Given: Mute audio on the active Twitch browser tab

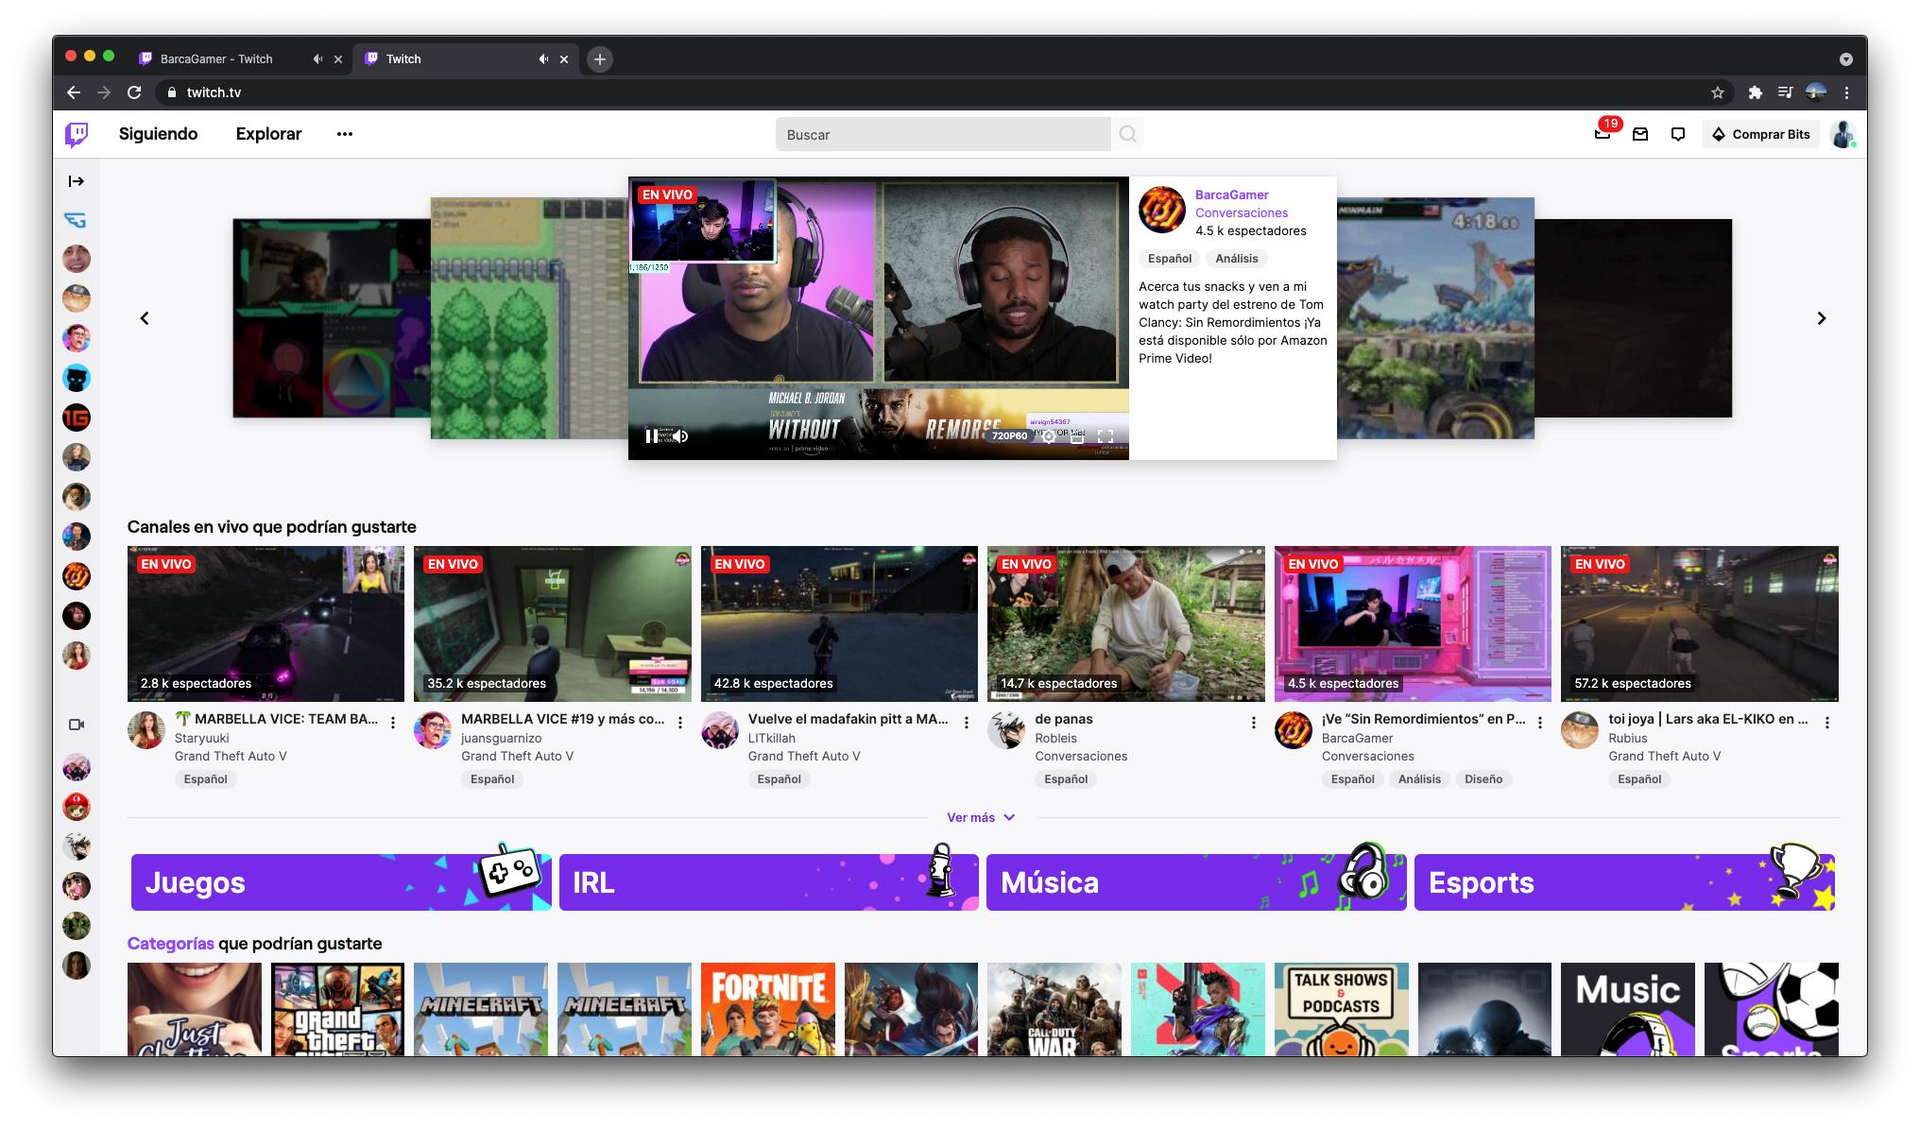Looking at the screenshot, I should coord(543,59).
